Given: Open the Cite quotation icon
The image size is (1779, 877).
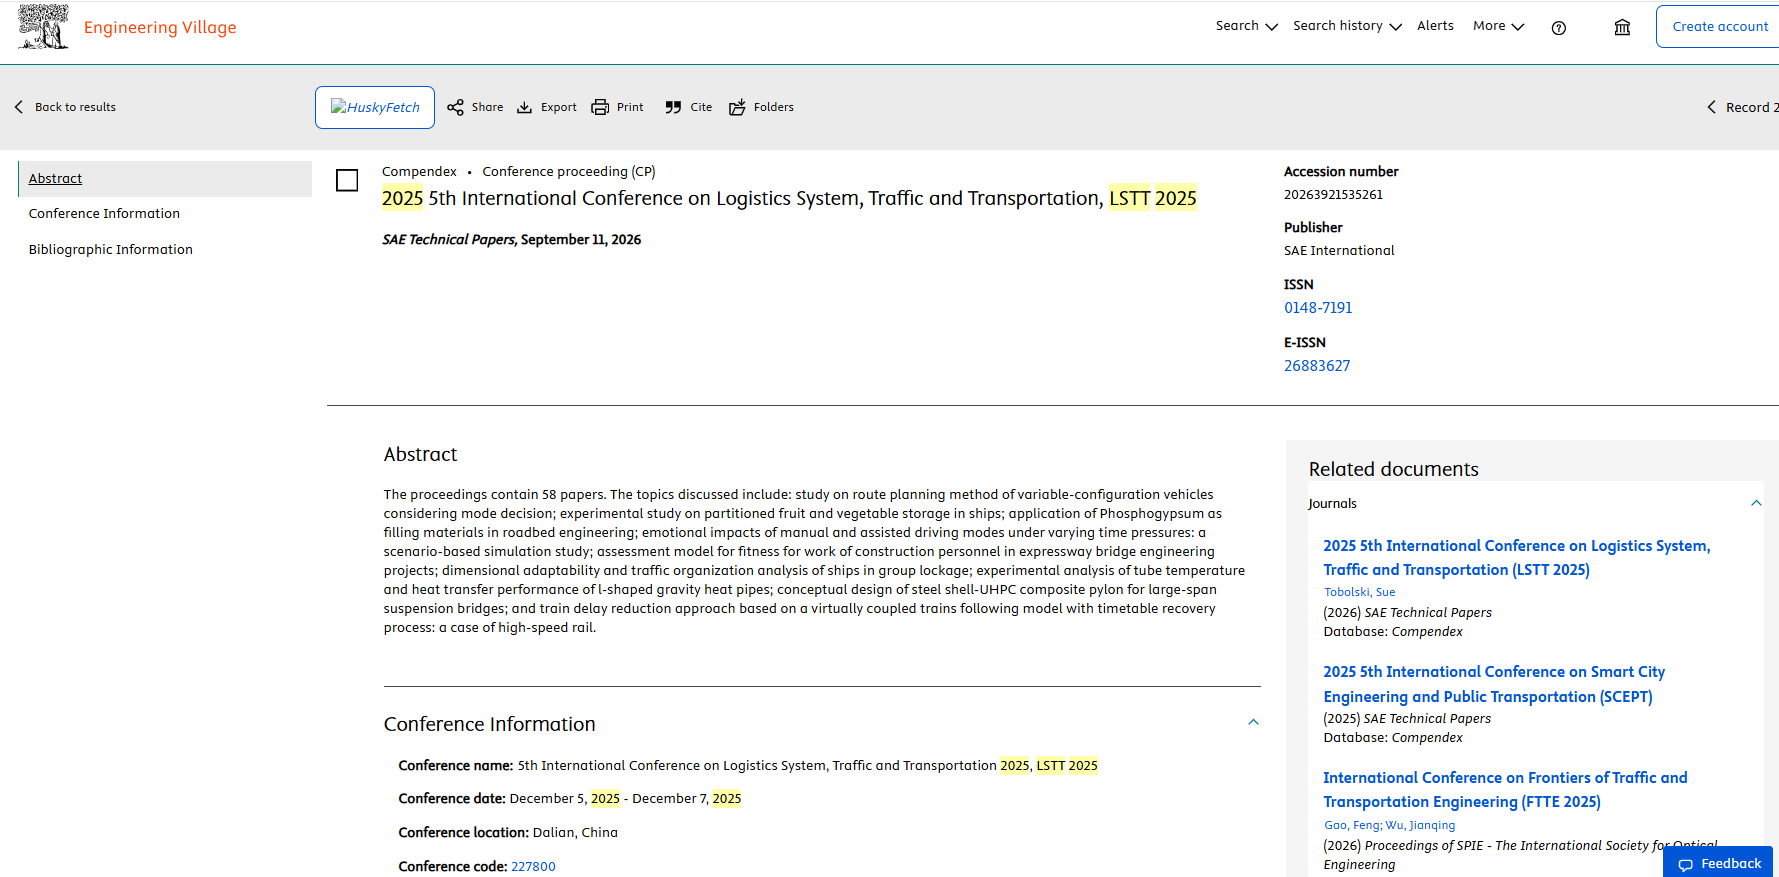Looking at the screenshot, I should (673, 107).
